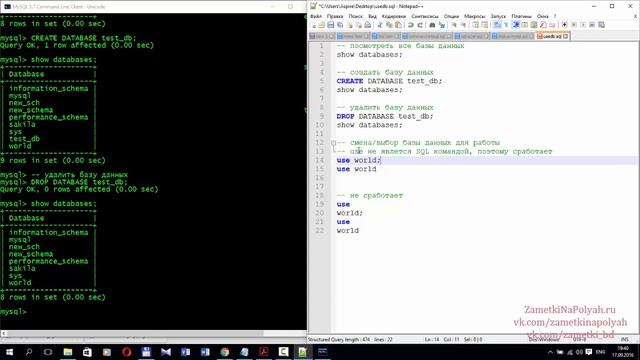This screenshot has width=640, height=360.
Task: Open Opera from the taskbar
Action: point(127,352)
